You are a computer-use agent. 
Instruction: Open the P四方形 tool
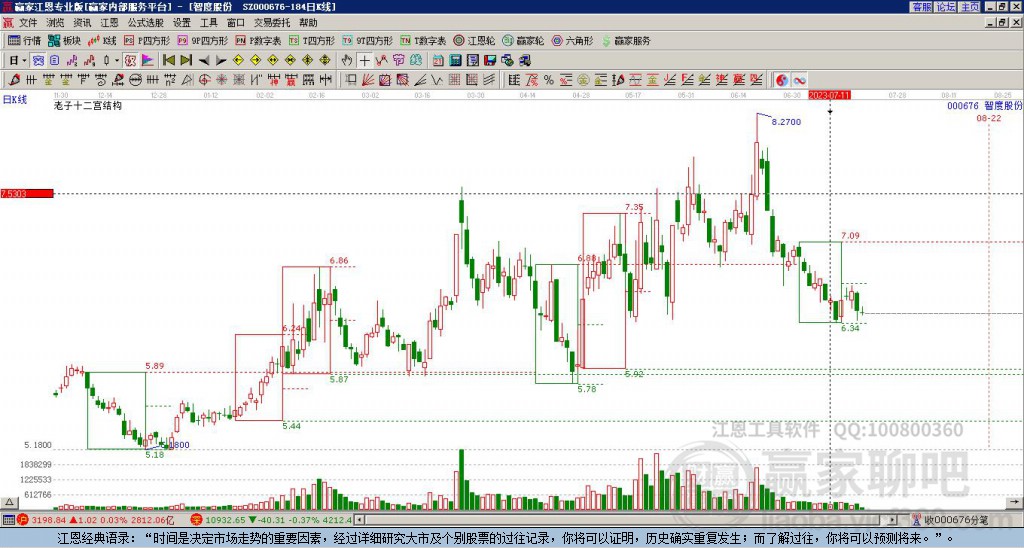coord(147,40)
